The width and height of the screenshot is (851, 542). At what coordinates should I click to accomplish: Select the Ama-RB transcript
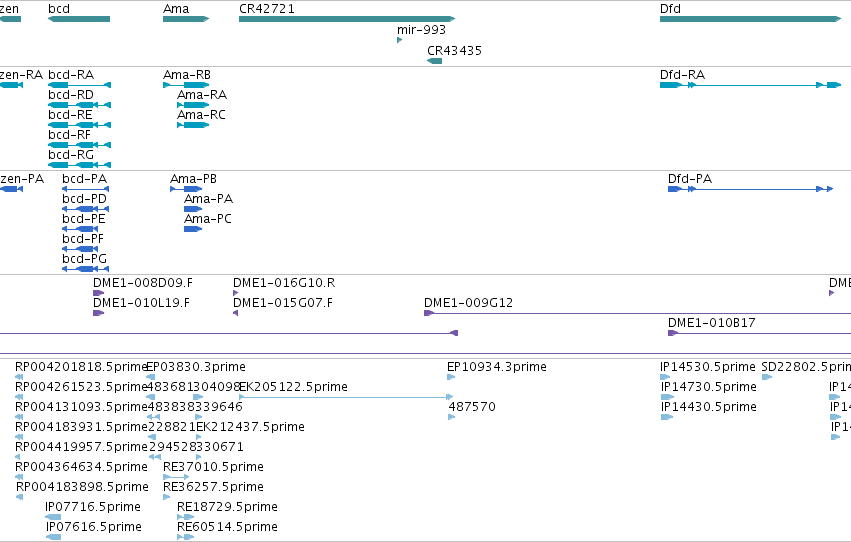[x=186, y=85]
